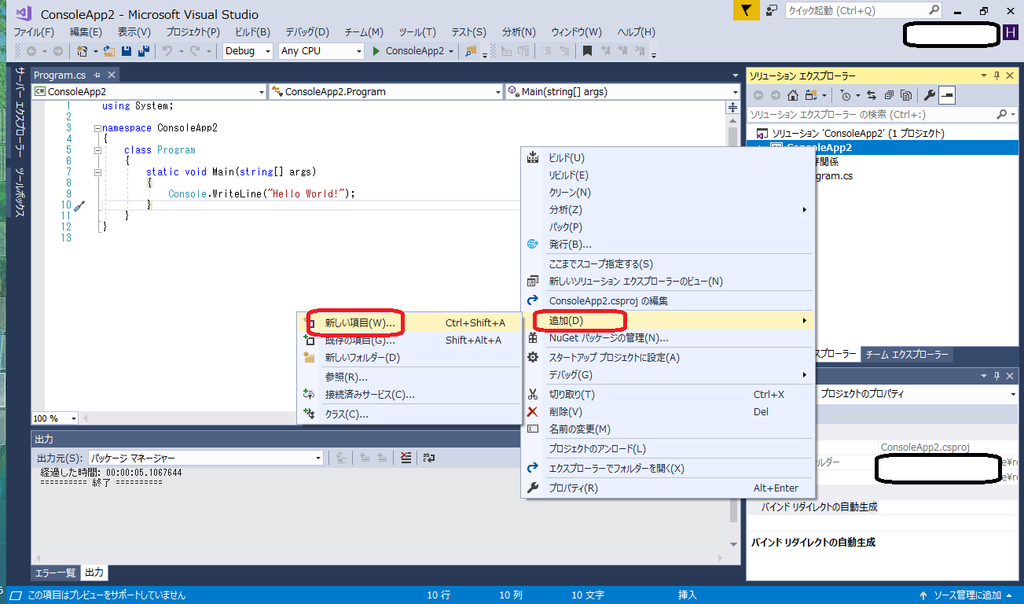Click Sync with Active Document arrows icon

(x=871, y=95)
